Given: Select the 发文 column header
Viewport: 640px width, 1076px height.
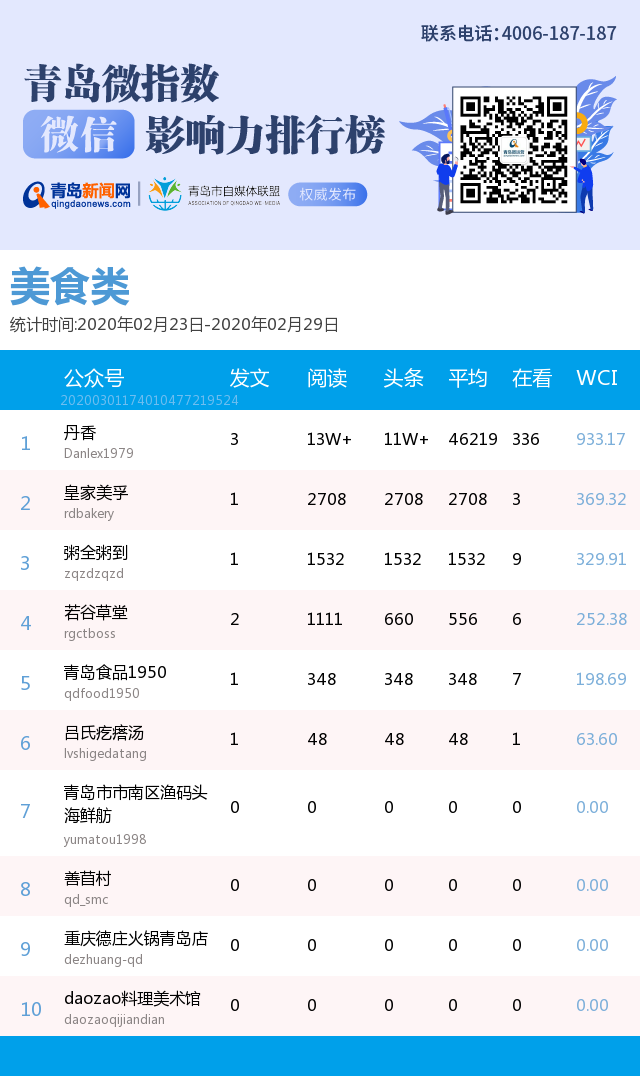Looking at the screenshot, I should coord(249,378).
